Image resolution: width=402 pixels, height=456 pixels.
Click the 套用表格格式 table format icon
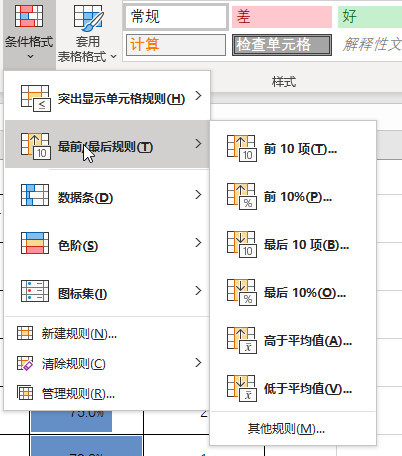tap(88, 17)
